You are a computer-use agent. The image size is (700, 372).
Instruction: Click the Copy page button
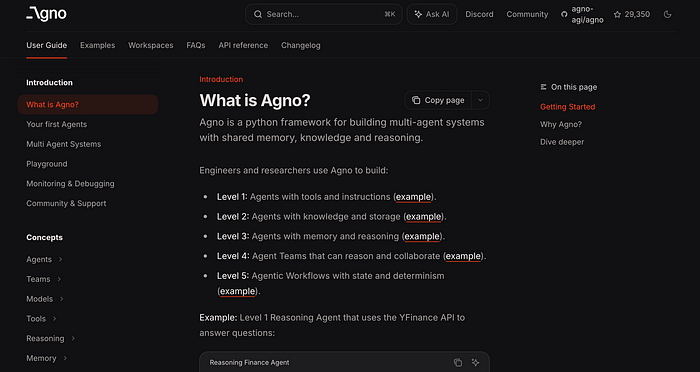(438, 100)
